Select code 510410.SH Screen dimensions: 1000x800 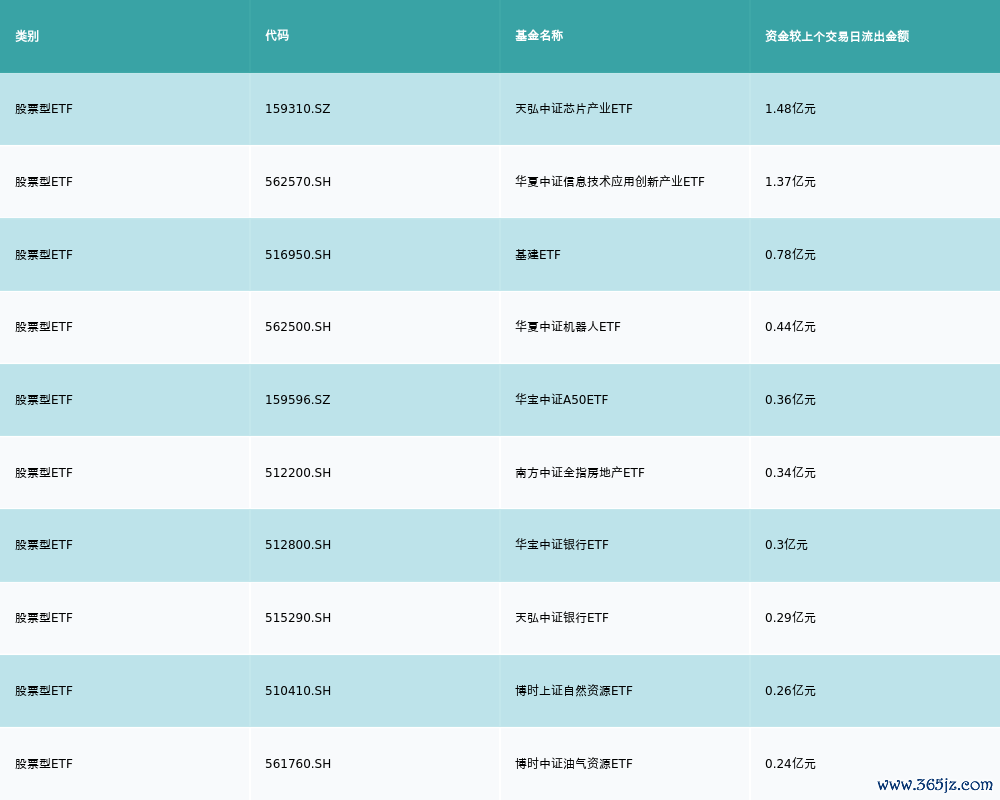click(x=298, y=692)
